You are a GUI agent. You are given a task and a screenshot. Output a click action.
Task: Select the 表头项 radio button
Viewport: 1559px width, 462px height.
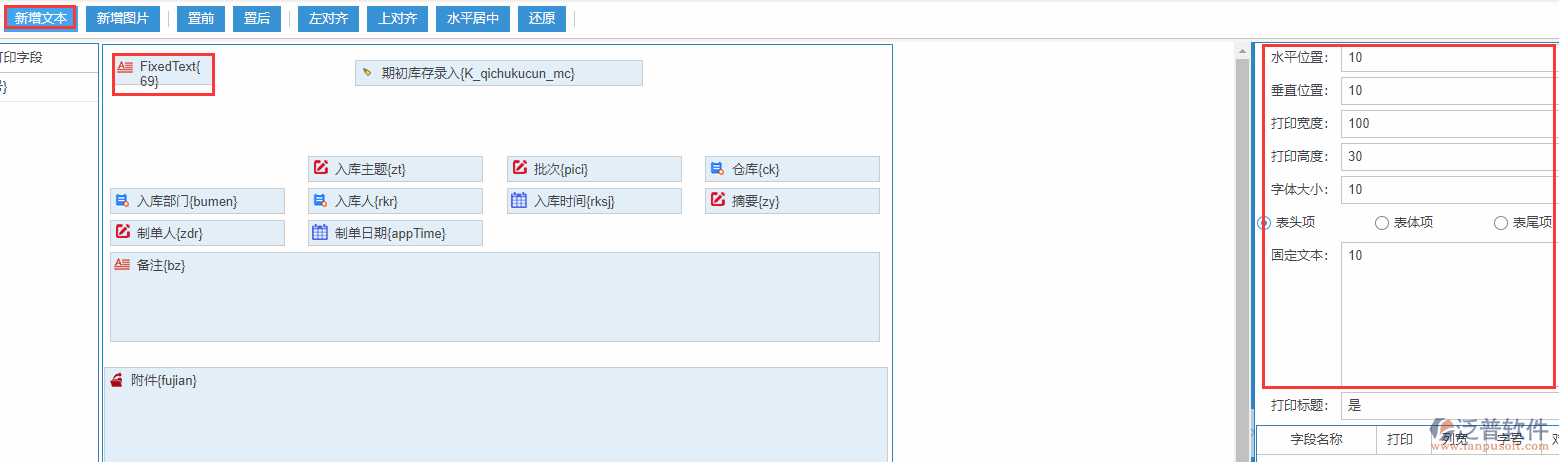click(1264, 223)
